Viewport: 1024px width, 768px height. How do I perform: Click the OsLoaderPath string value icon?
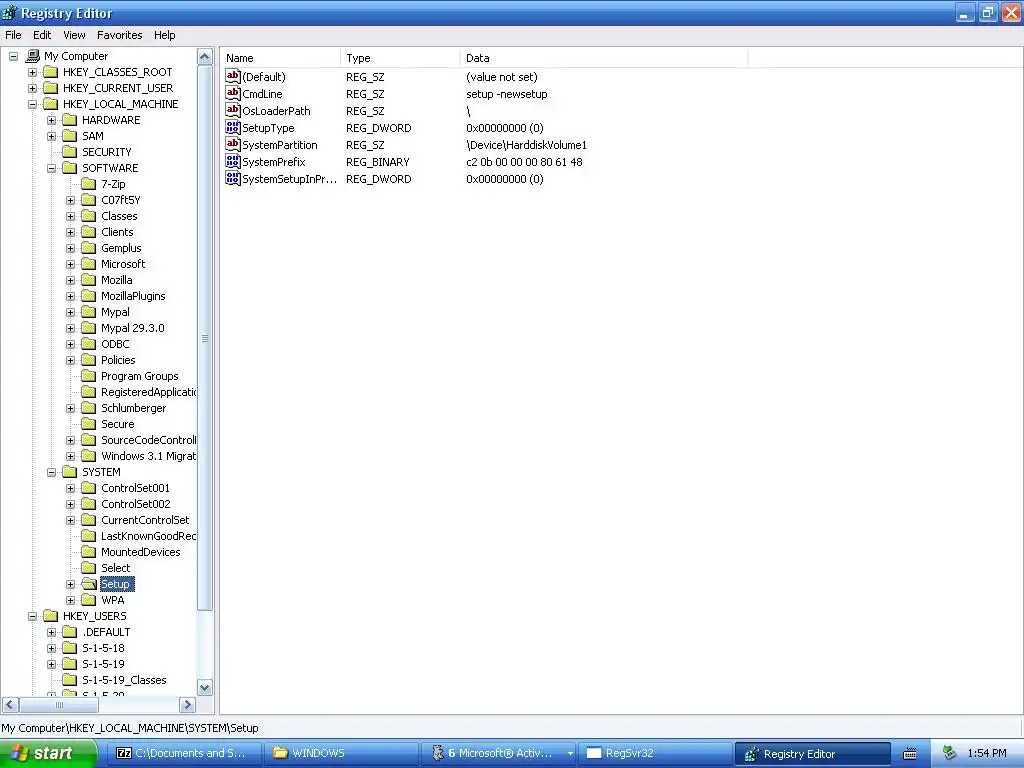(232, 110)
